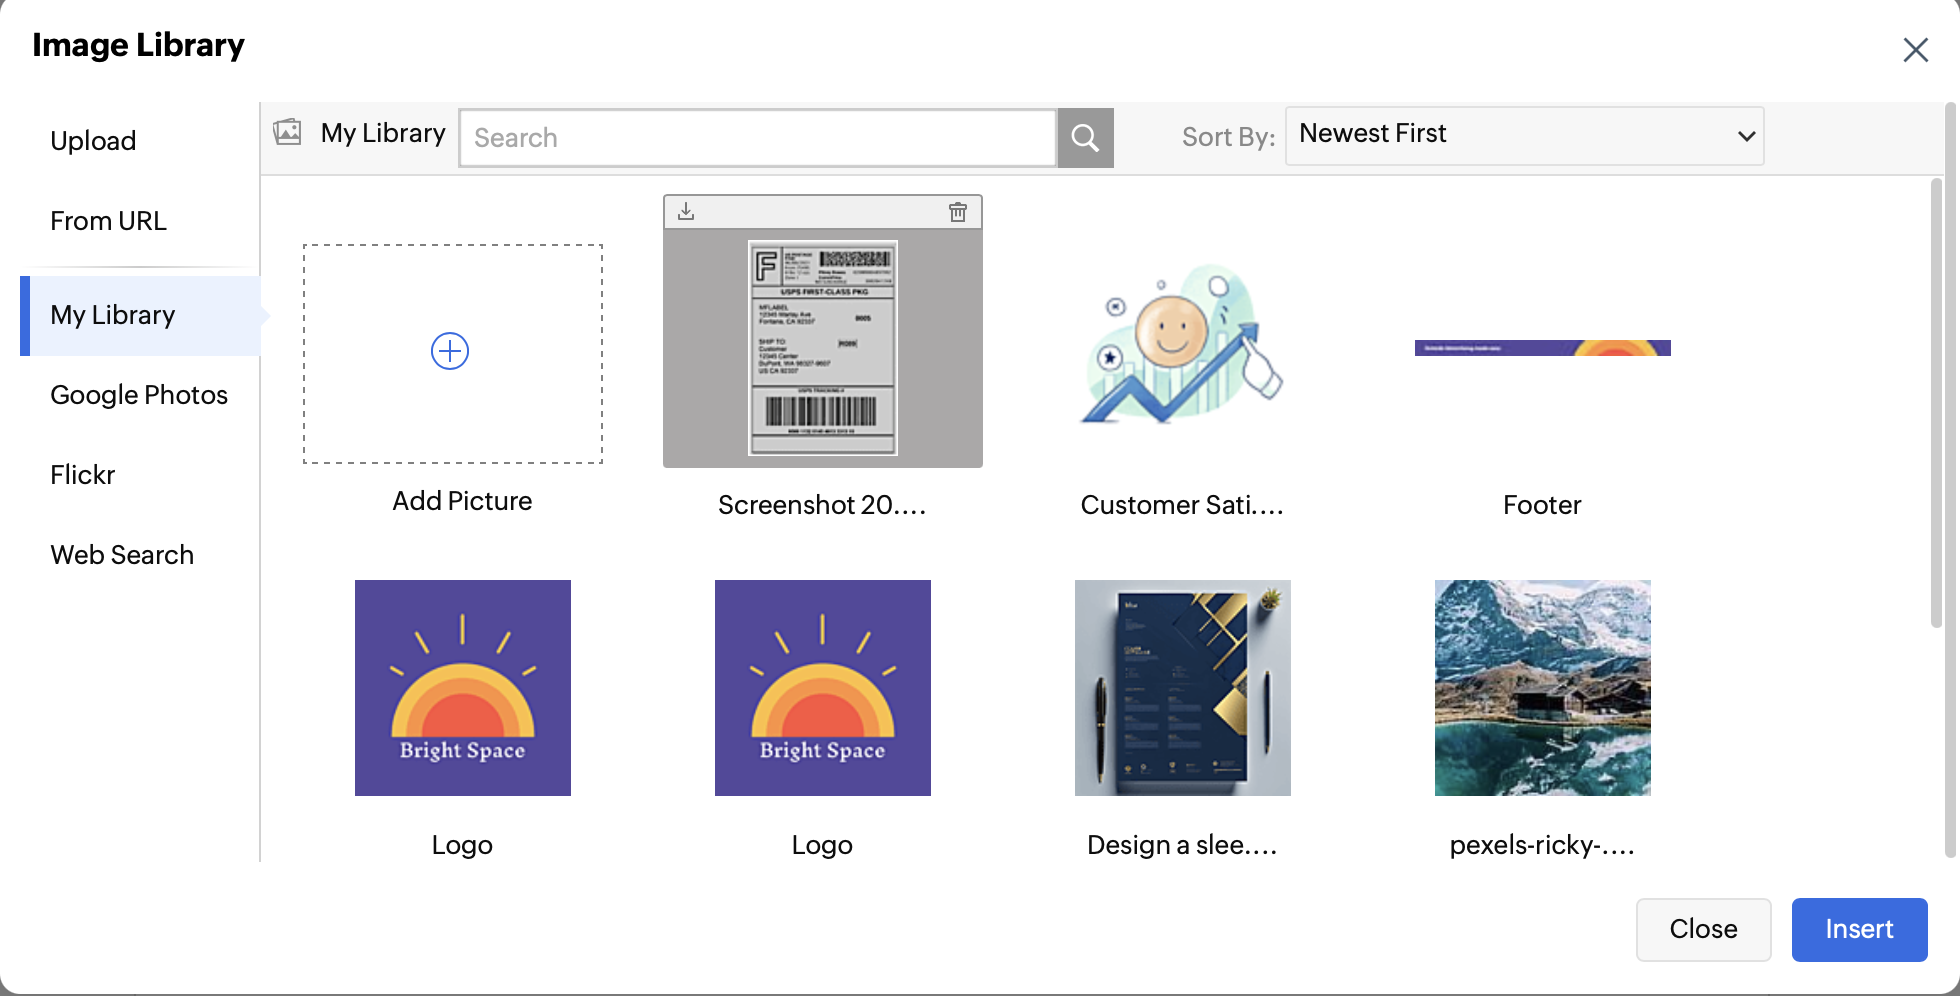Delete the Screenshot image with the trash icon
1960x996 pixels.
click(957, 212)
